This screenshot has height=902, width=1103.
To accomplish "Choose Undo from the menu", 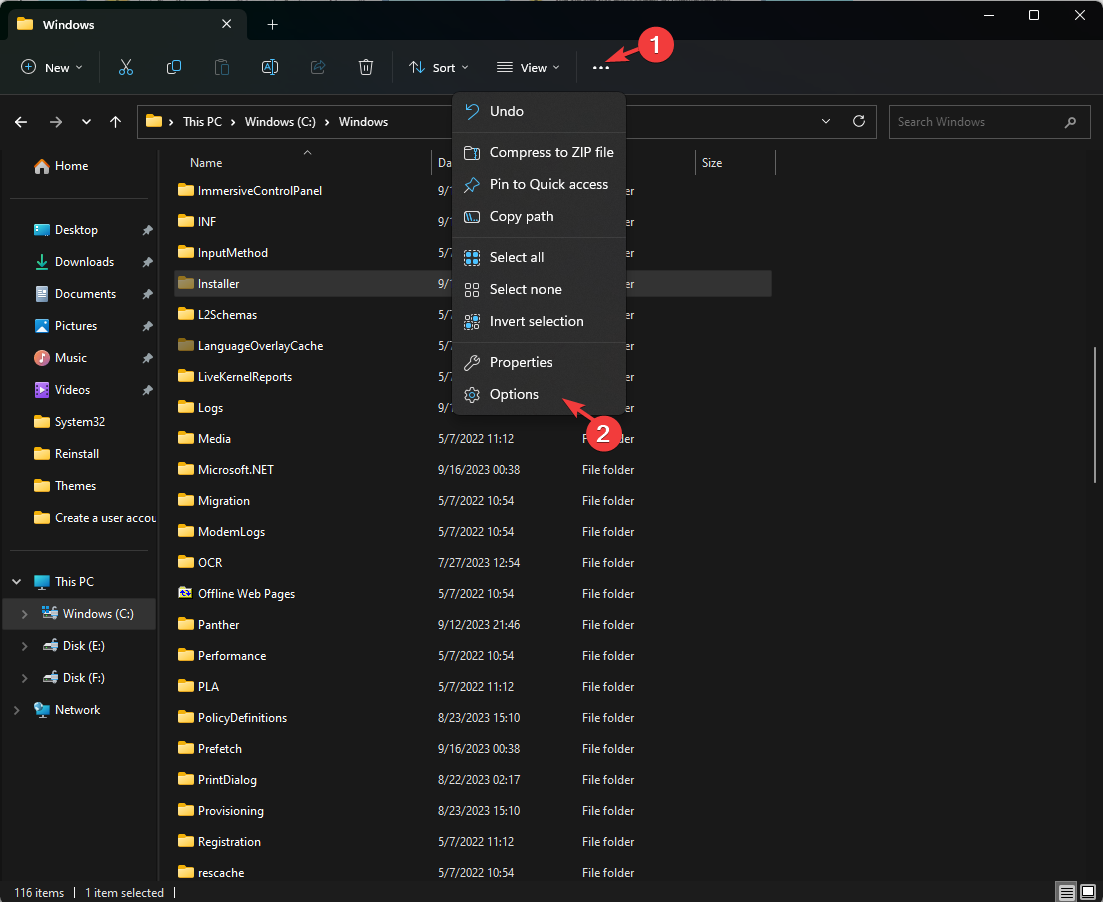I will pos(539,111).
